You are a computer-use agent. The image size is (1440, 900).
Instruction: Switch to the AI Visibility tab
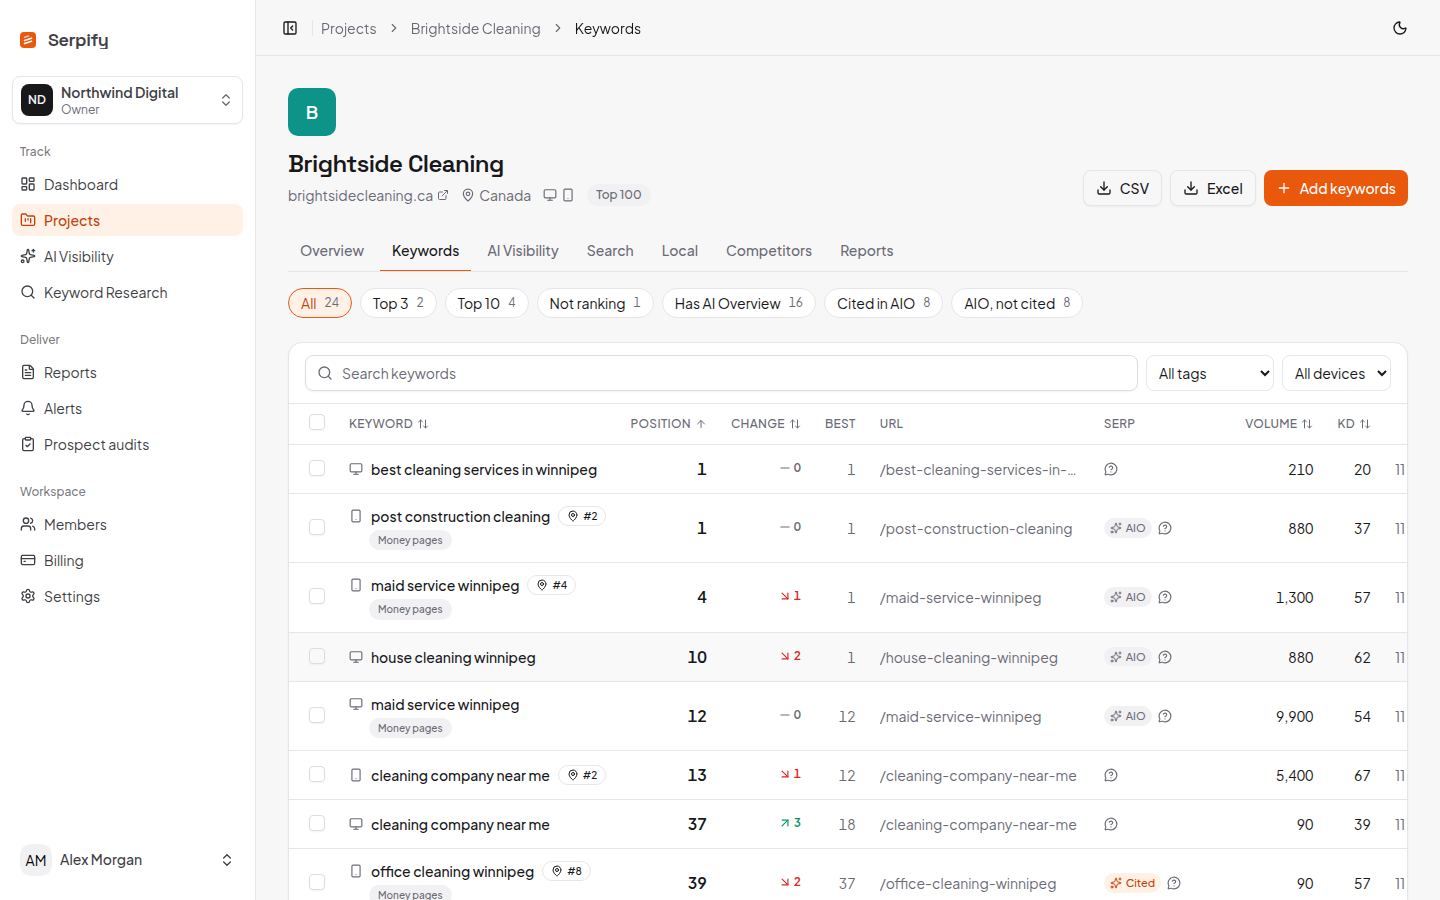pos(522,251)
